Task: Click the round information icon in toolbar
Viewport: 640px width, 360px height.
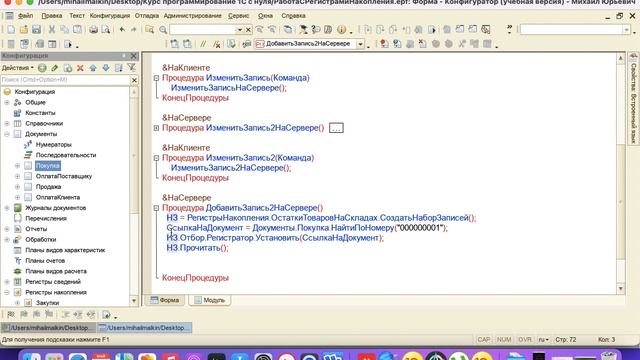Action: click(x=342, y=29)
